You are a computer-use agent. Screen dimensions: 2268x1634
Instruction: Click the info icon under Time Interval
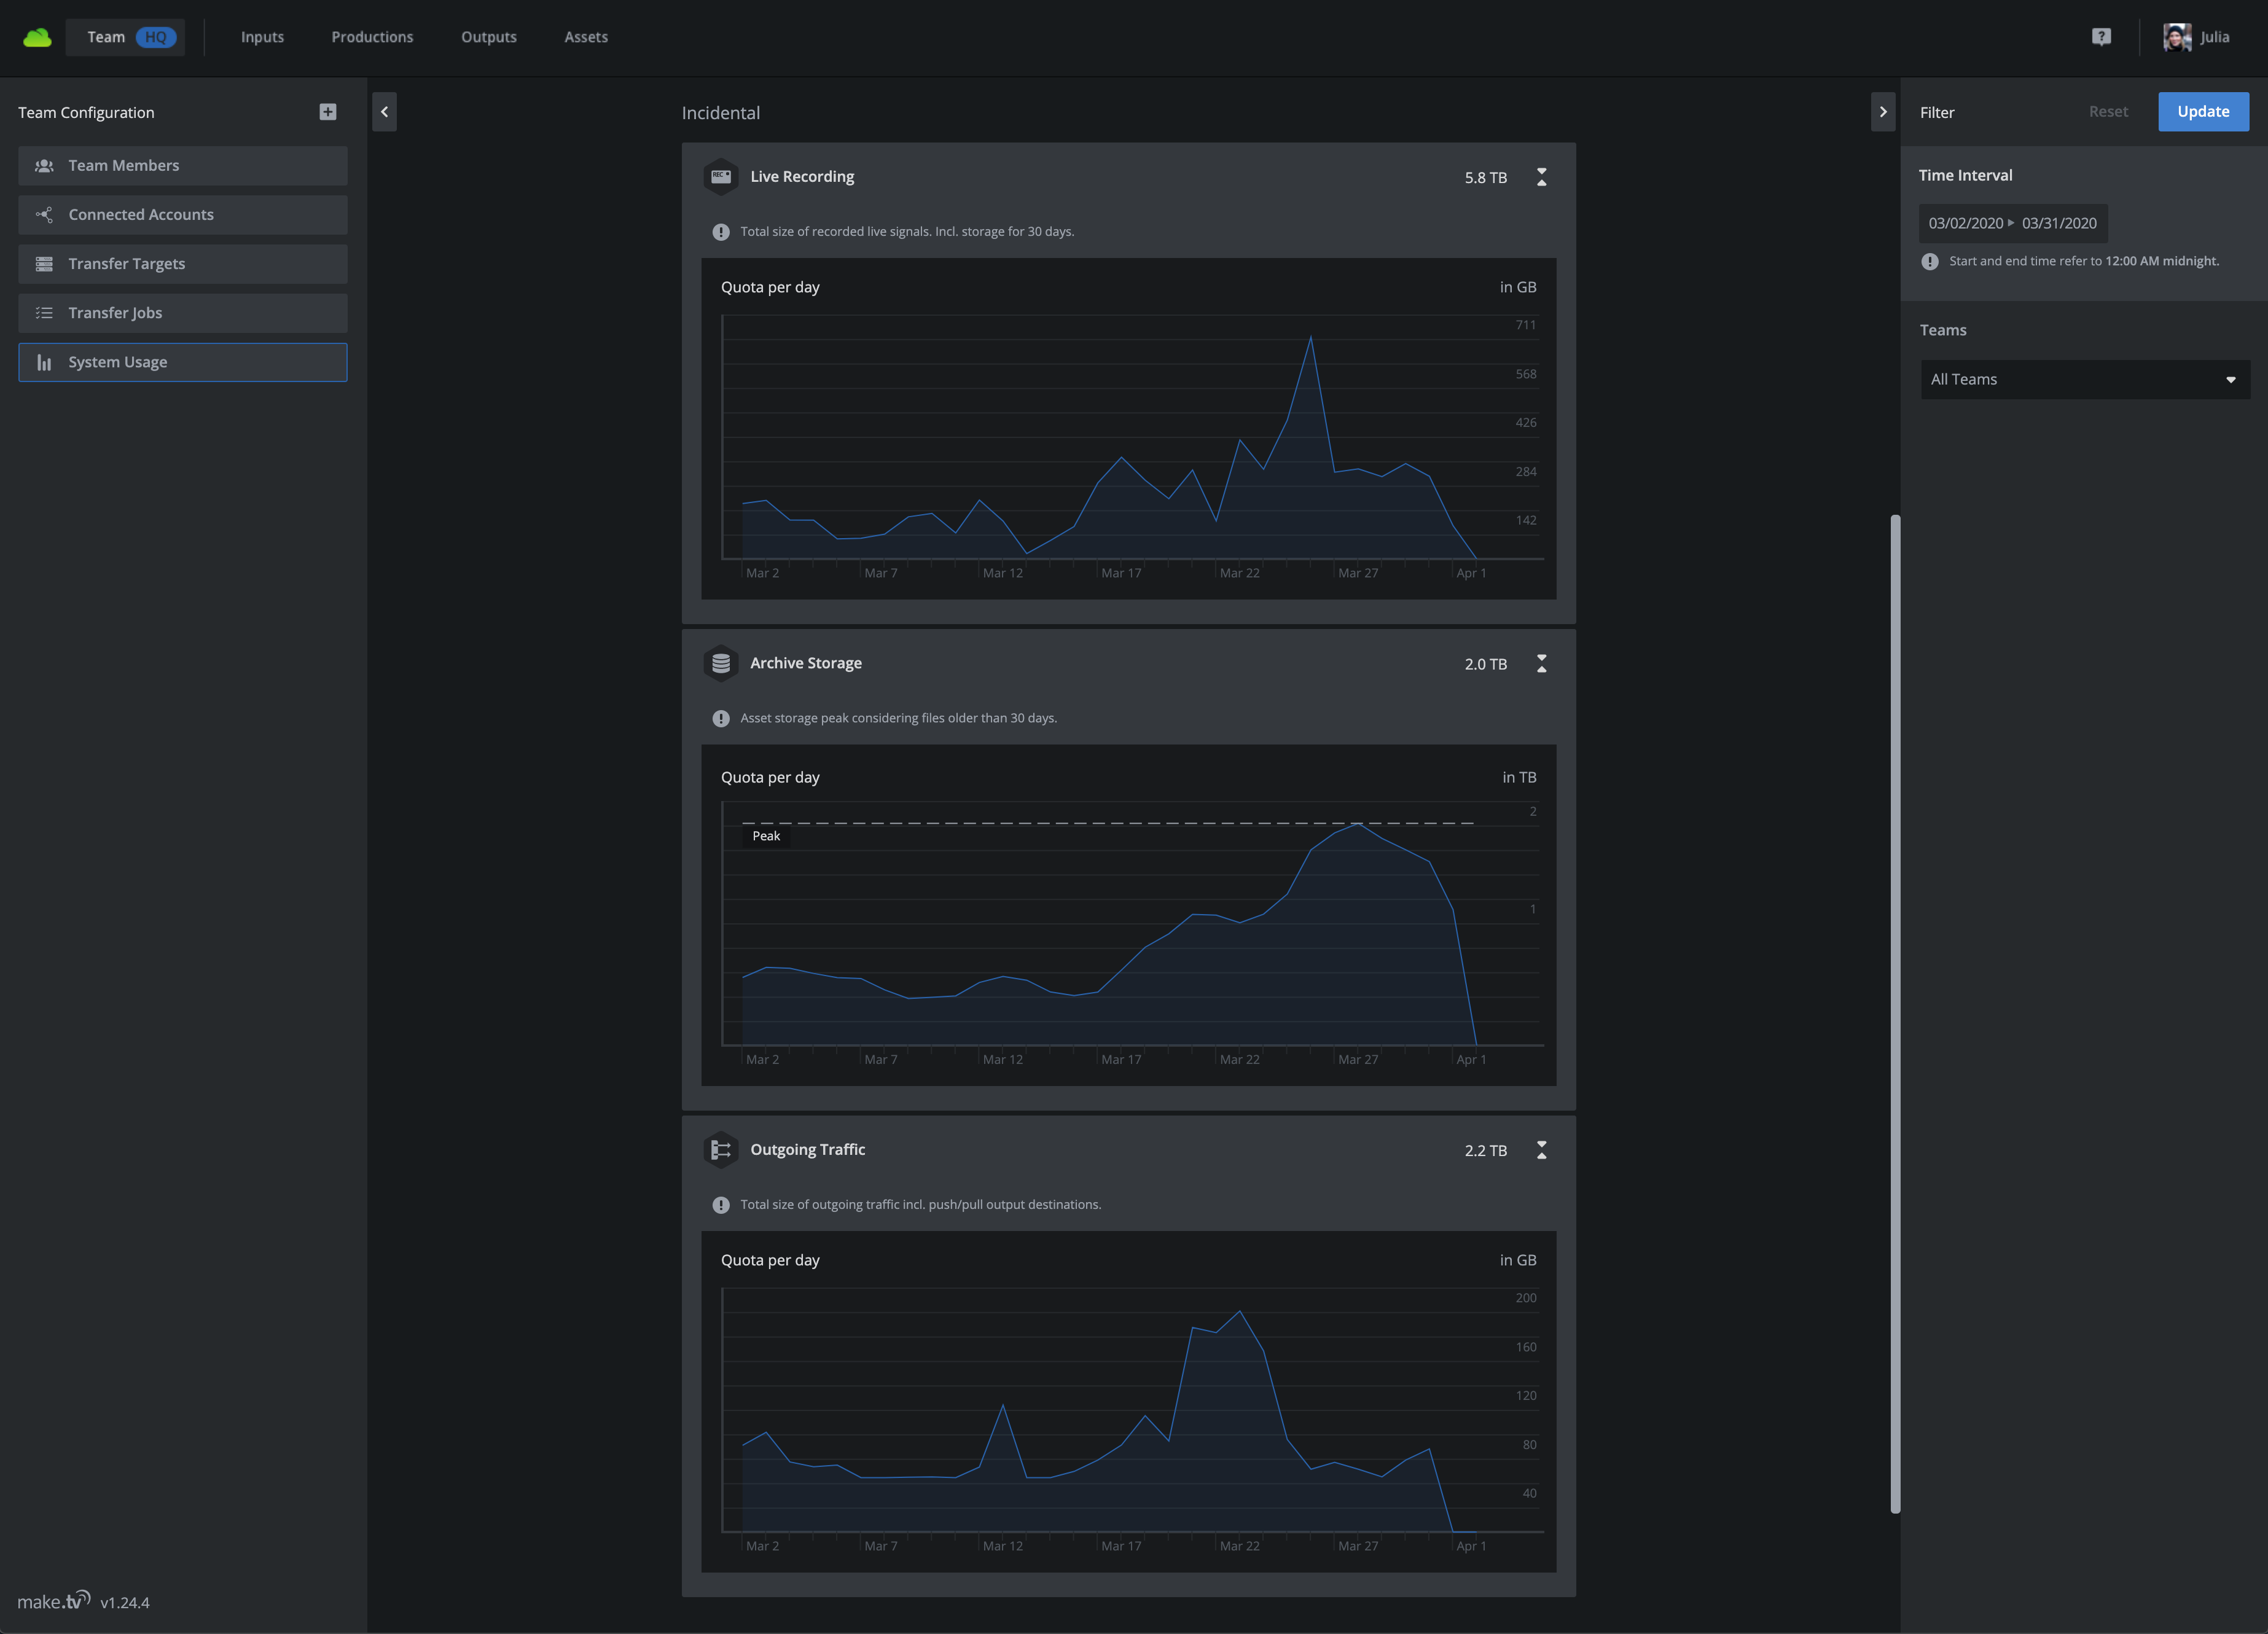1930,261
